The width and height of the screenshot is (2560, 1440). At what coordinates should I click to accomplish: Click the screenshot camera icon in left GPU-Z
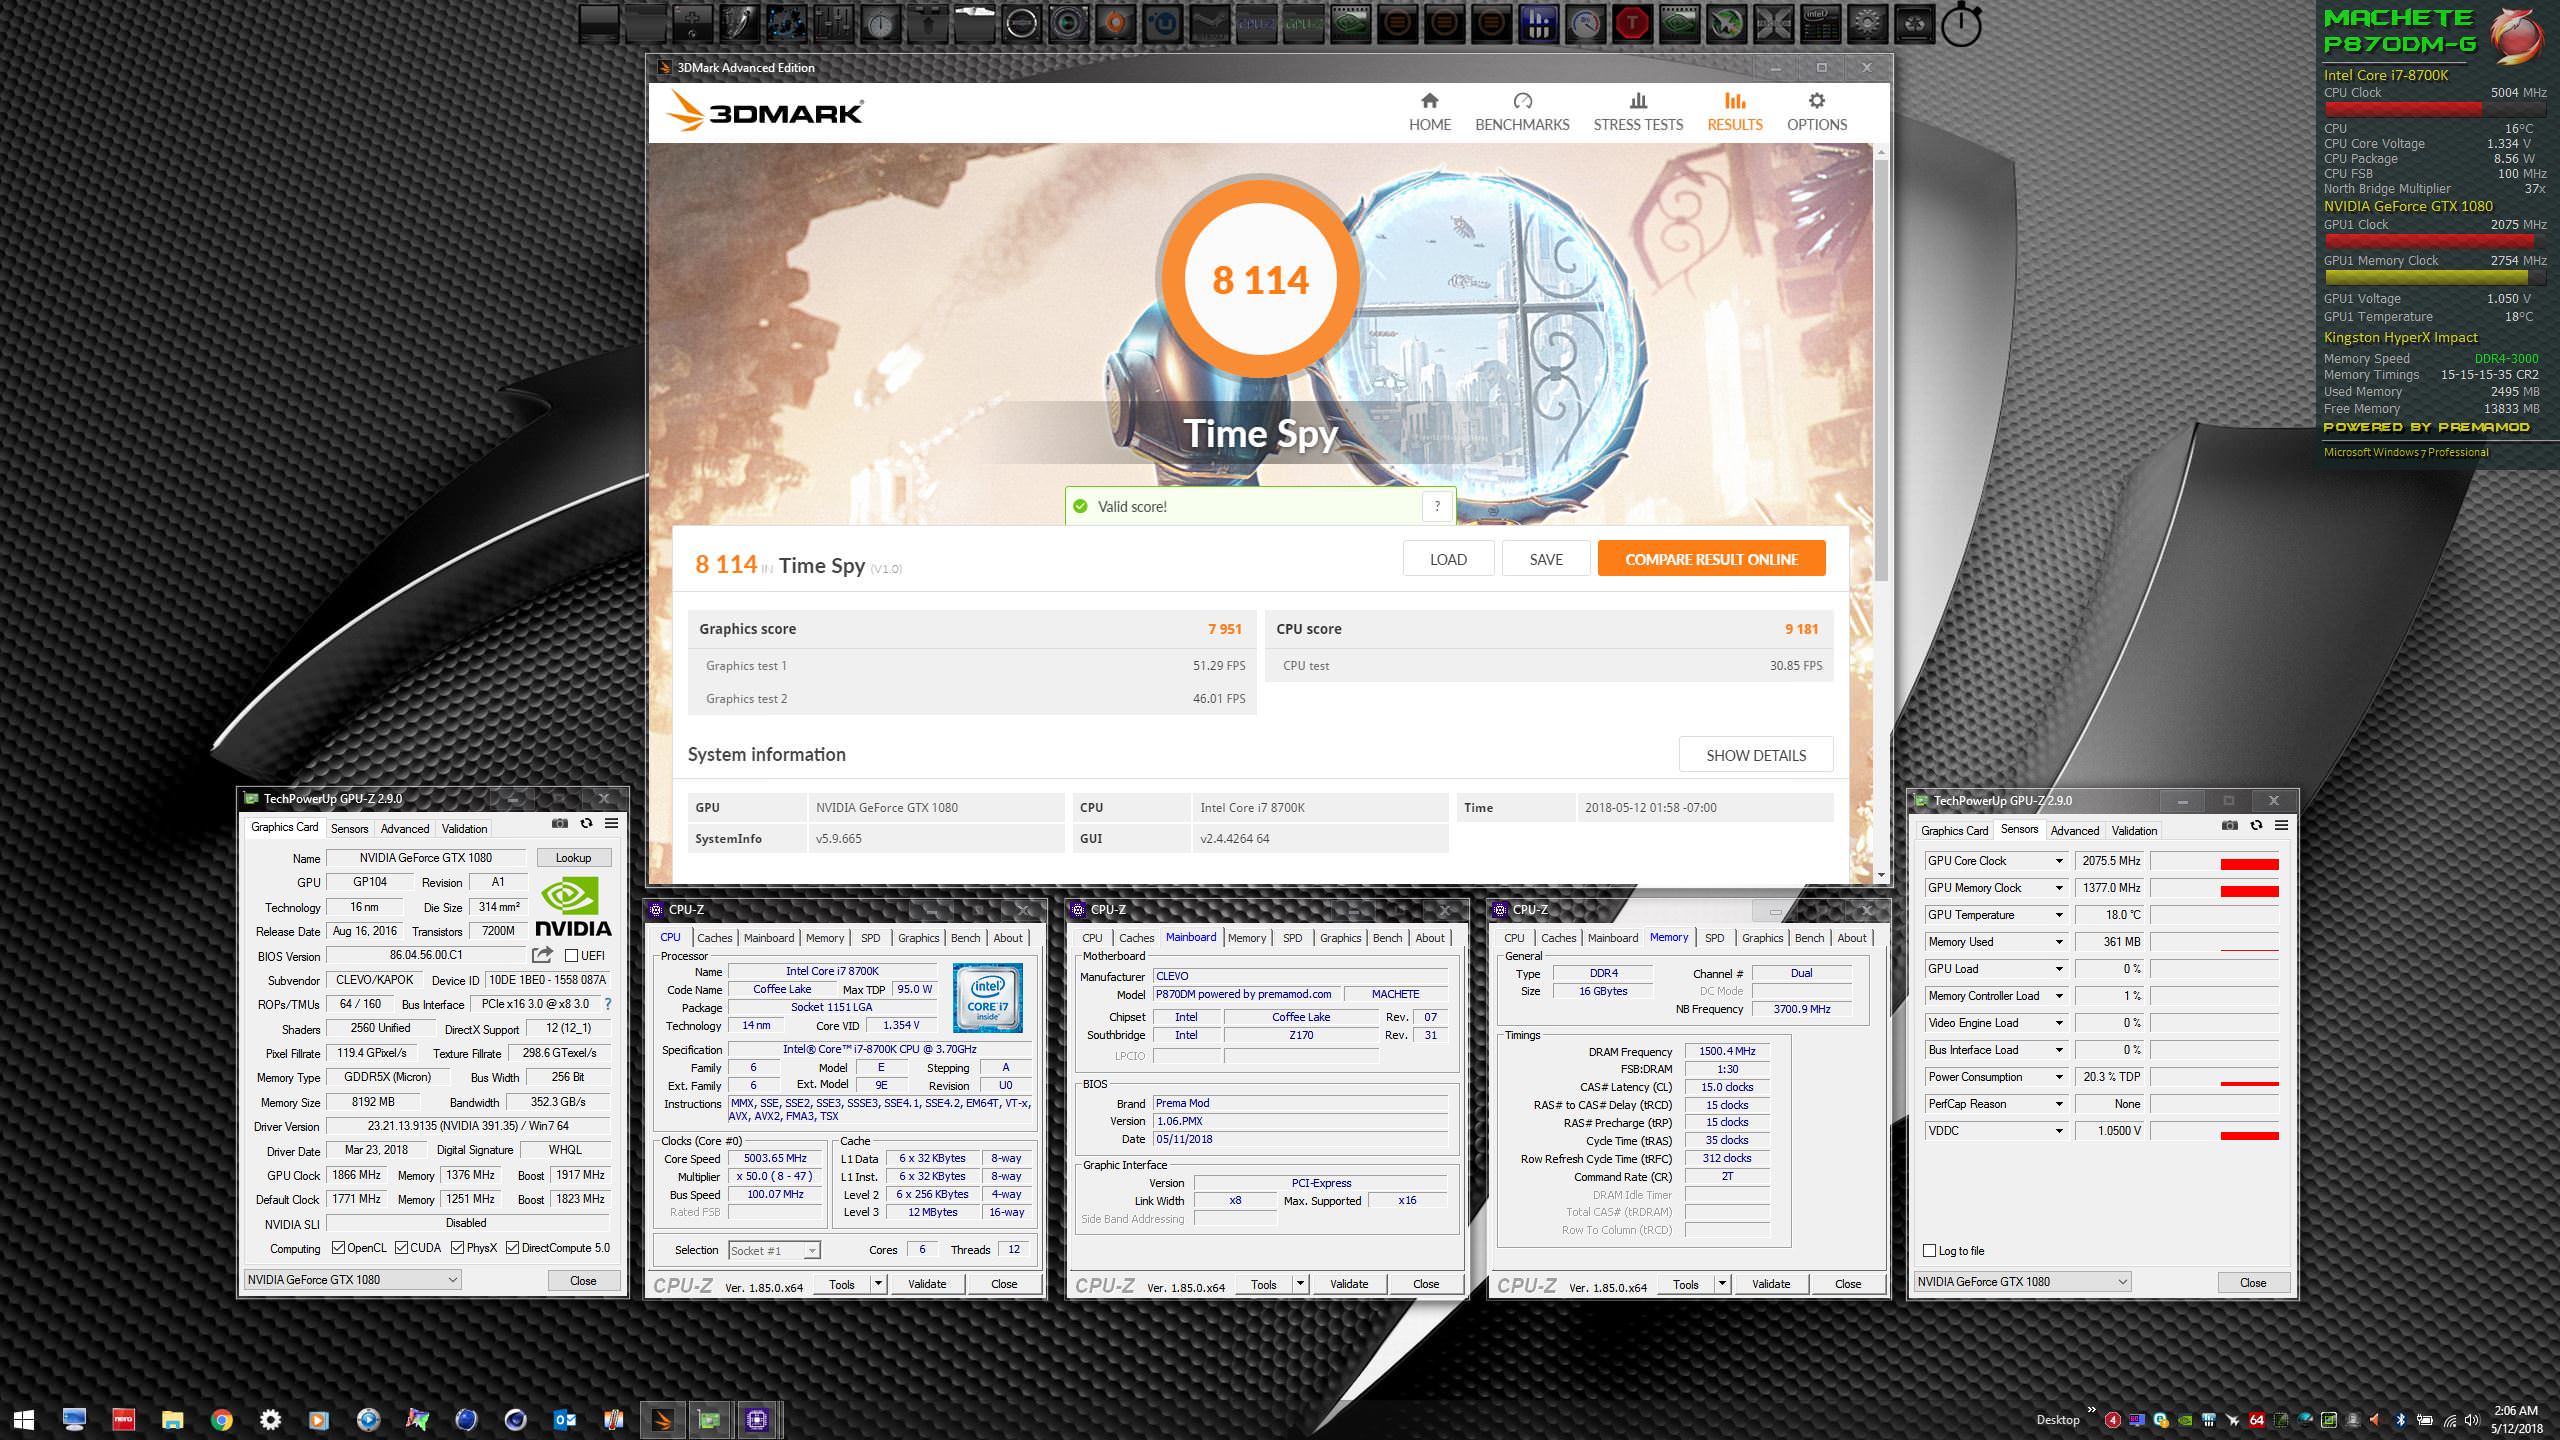pyautogui.click(x=560, y=824)
